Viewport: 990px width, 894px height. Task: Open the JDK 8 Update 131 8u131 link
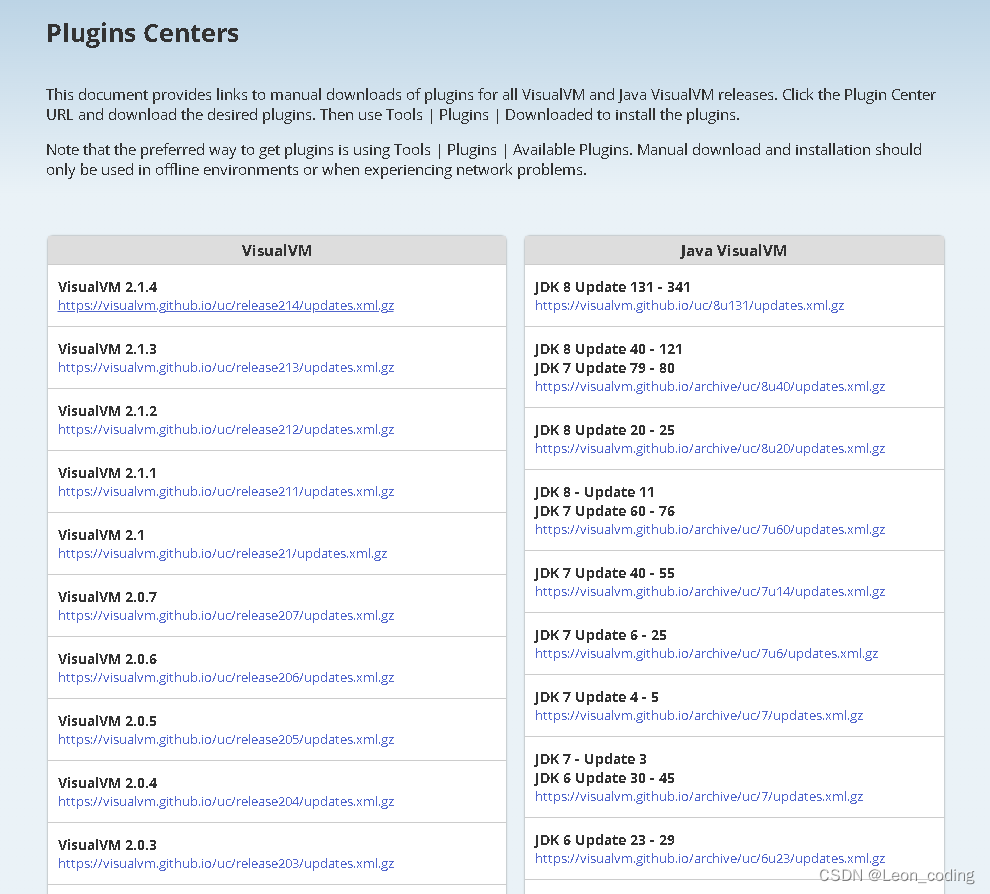[x=689, y=306]
